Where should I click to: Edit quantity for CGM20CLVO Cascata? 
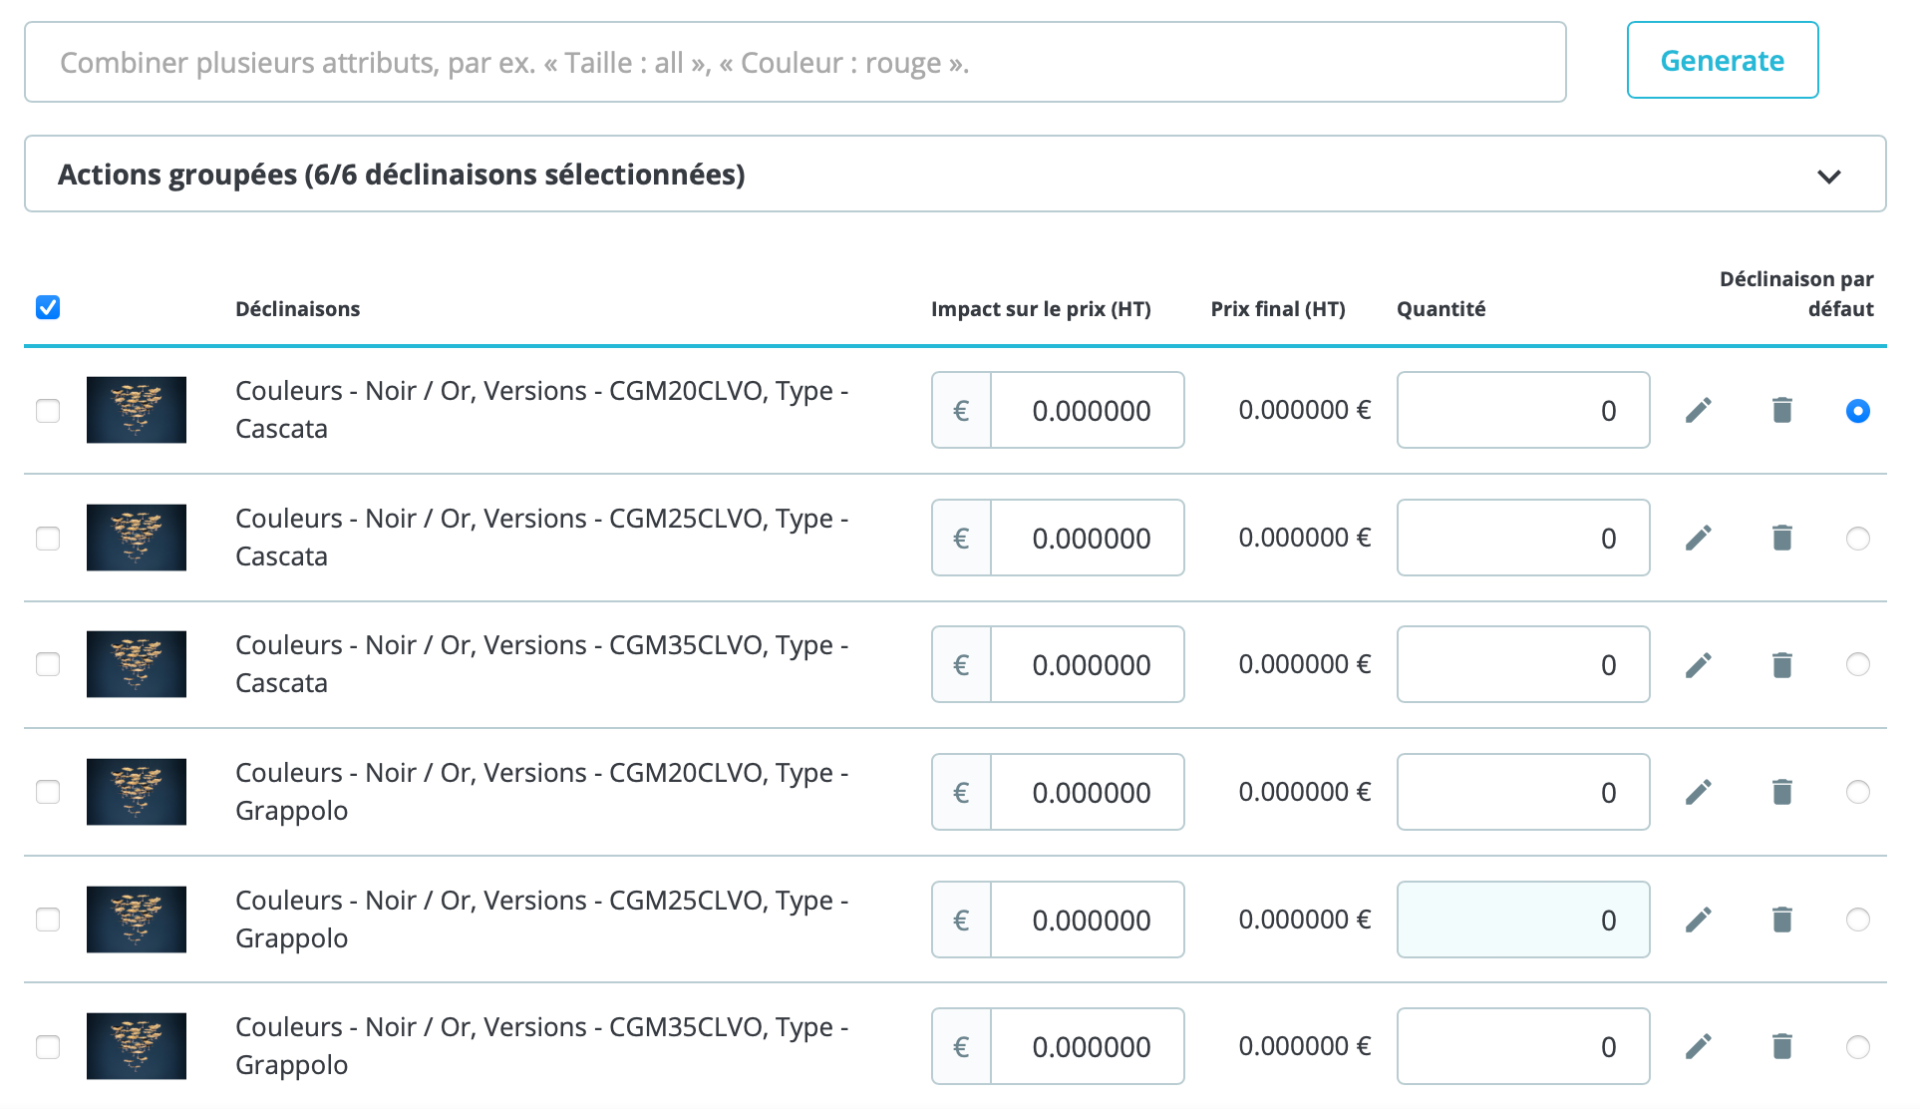click(x=1523, y=410)
